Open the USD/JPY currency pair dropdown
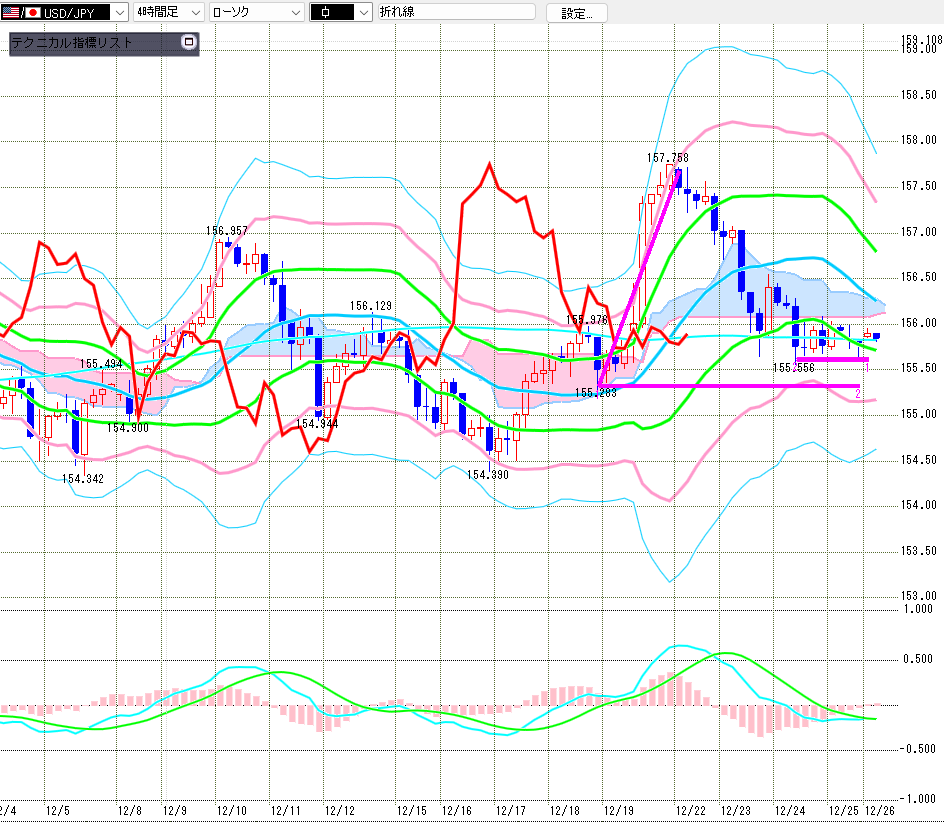 117,13
